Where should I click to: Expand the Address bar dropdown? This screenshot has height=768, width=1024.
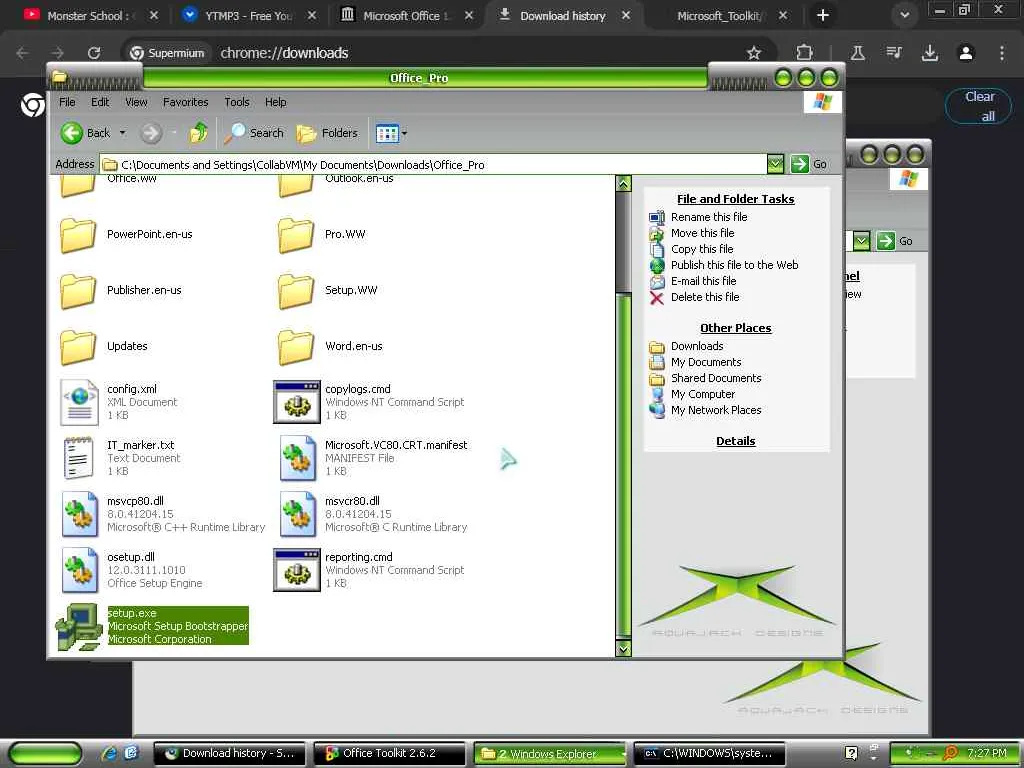(775, 164)
